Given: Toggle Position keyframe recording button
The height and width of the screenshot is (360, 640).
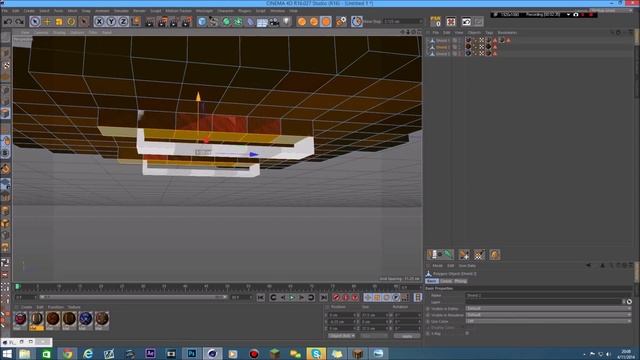Looking at the screenshot, I should pos(368,298).
